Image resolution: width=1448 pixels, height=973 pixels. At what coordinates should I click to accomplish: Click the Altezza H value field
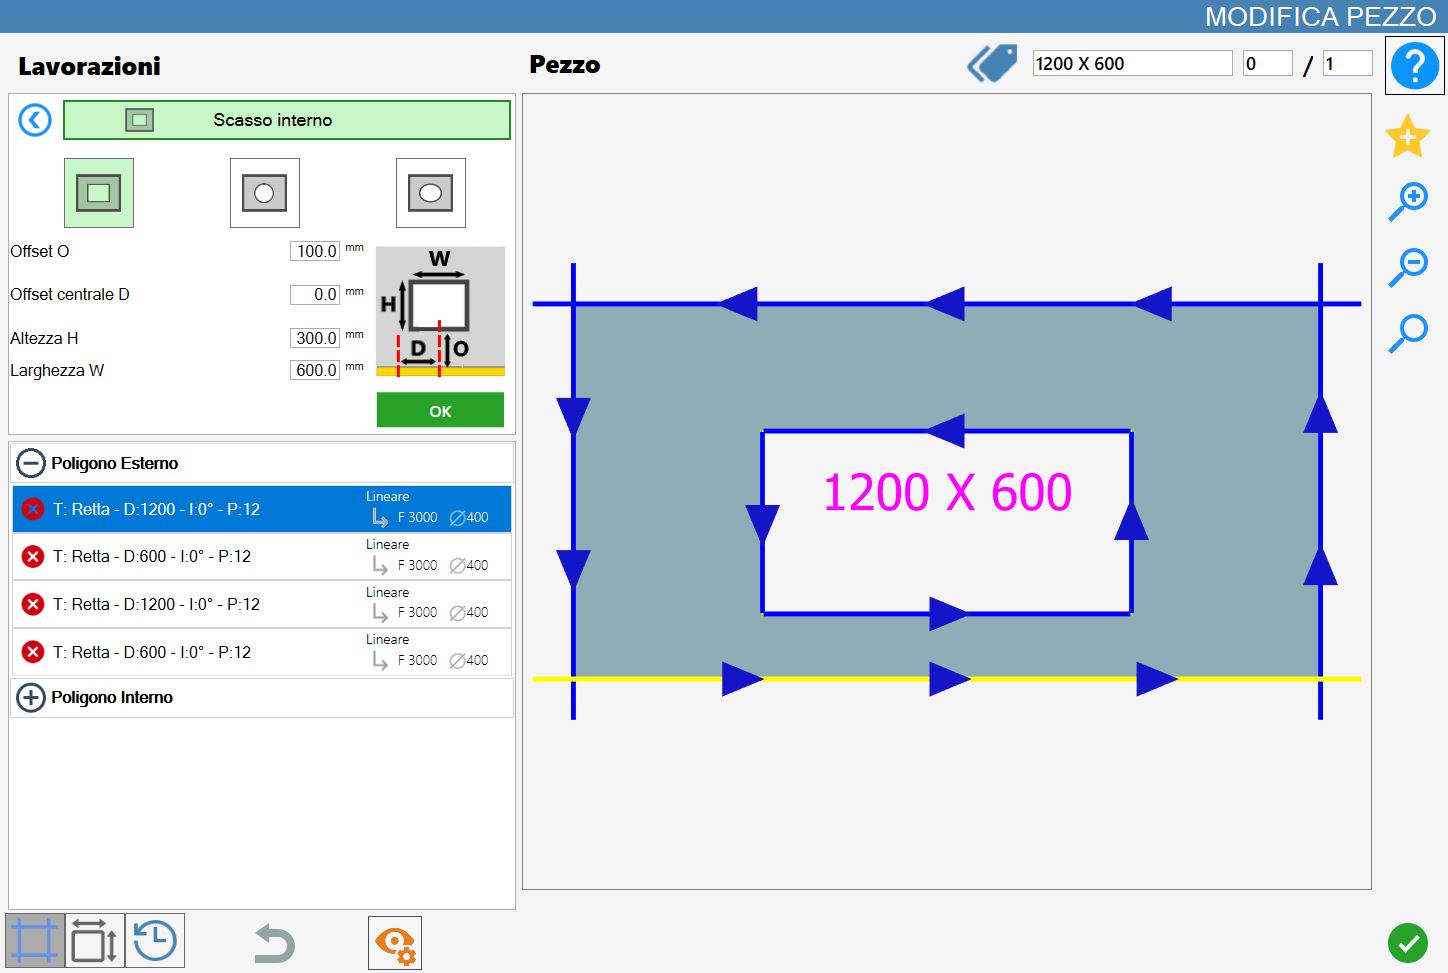tap(315, 338)
